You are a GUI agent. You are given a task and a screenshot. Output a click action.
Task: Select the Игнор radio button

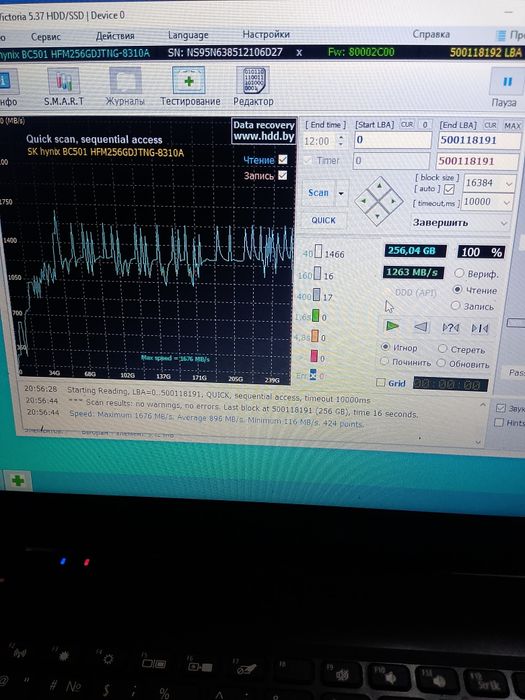(x=385, y=347)
